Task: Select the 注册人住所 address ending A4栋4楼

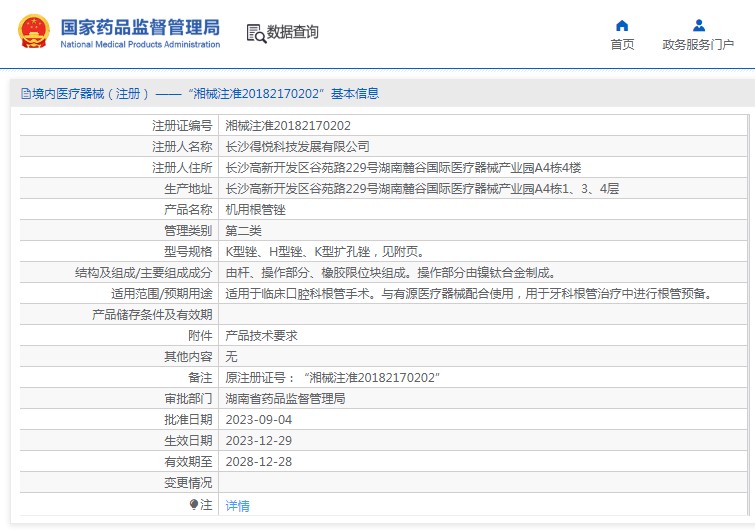Action: [404, 168]
